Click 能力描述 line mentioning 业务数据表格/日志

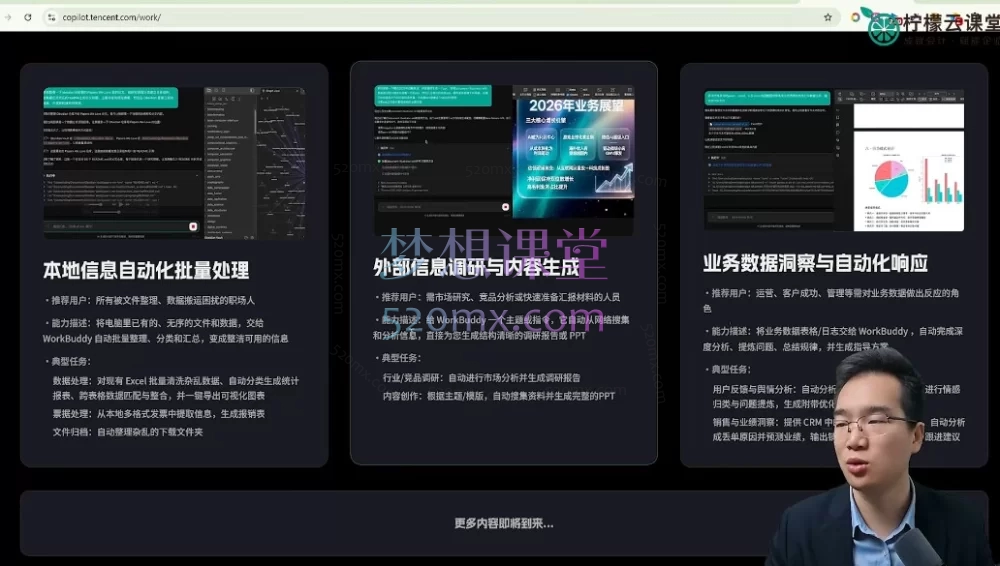(x=833, y=339)
